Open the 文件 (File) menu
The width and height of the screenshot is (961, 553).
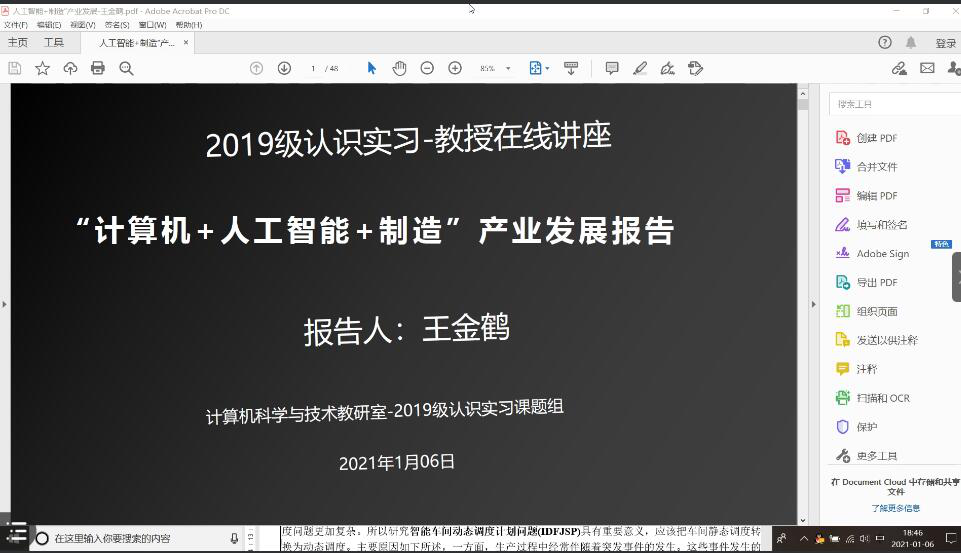click(15, 24)
